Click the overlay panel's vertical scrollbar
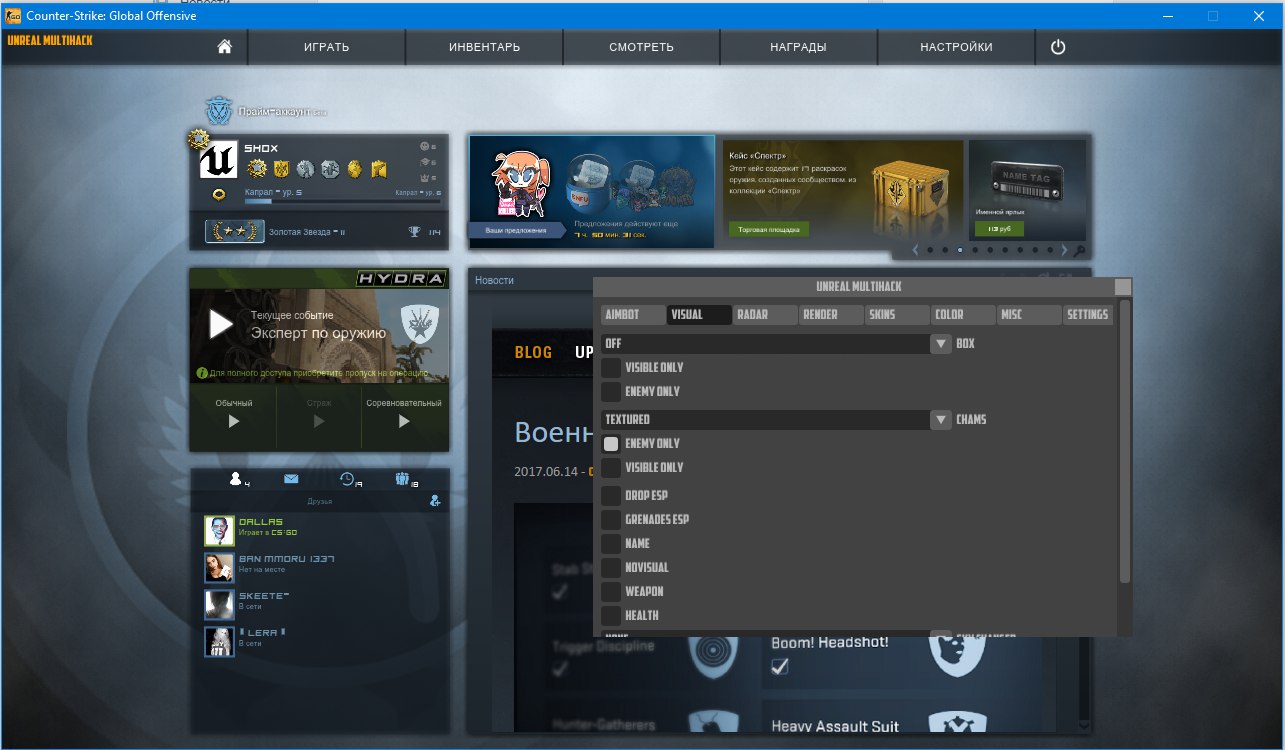 1124,440
